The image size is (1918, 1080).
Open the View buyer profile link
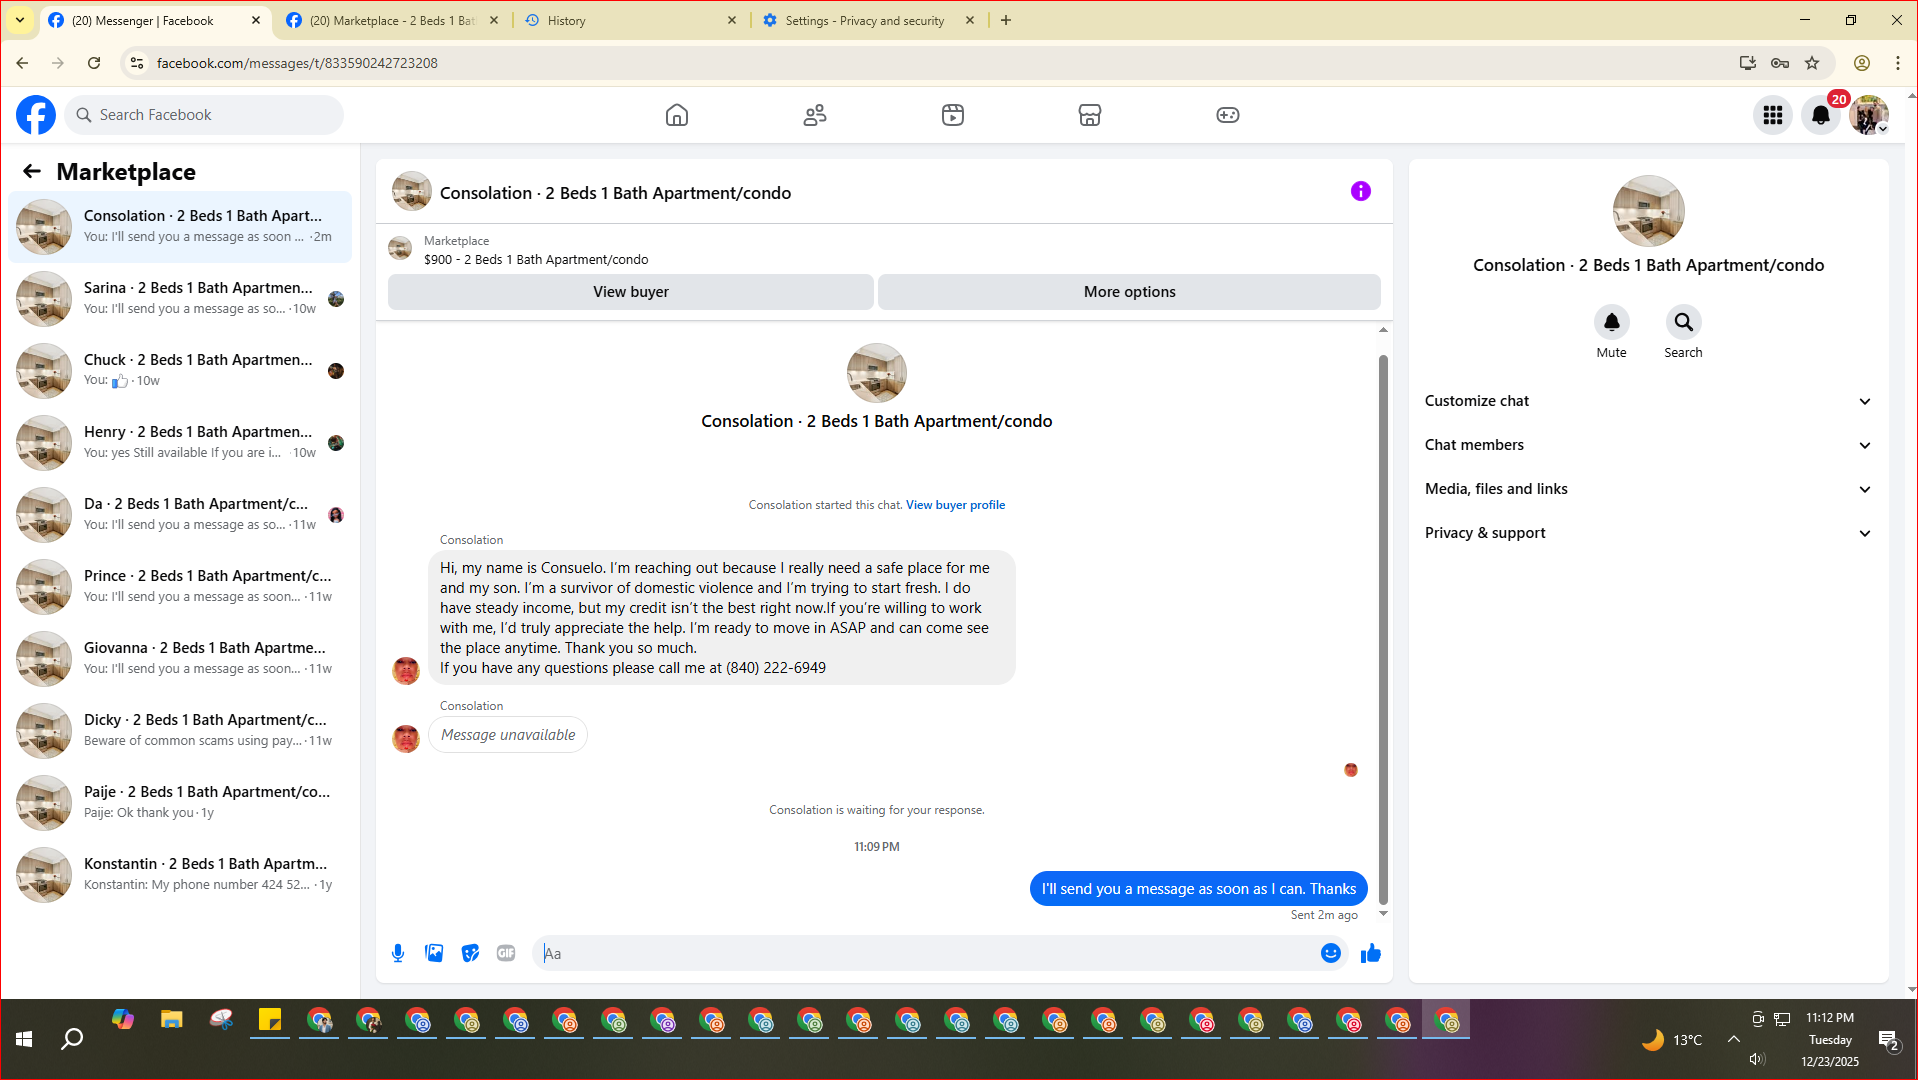[955, 505]
